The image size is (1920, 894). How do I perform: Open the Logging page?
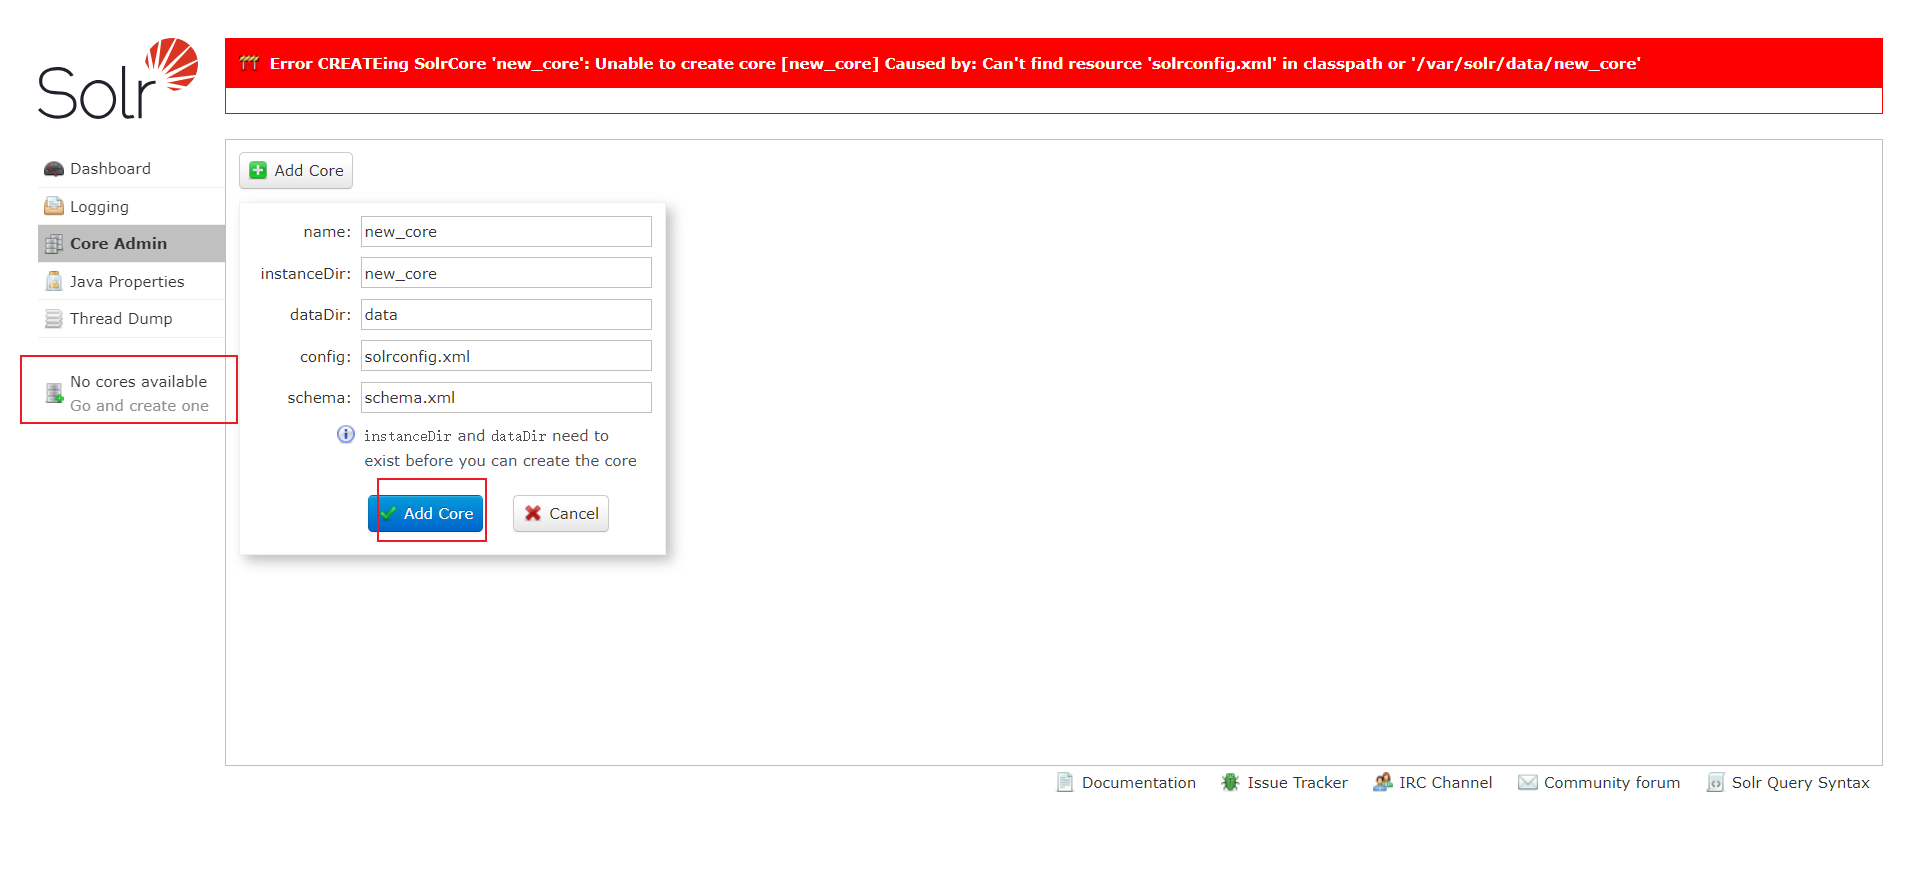[x=131, y=206]
